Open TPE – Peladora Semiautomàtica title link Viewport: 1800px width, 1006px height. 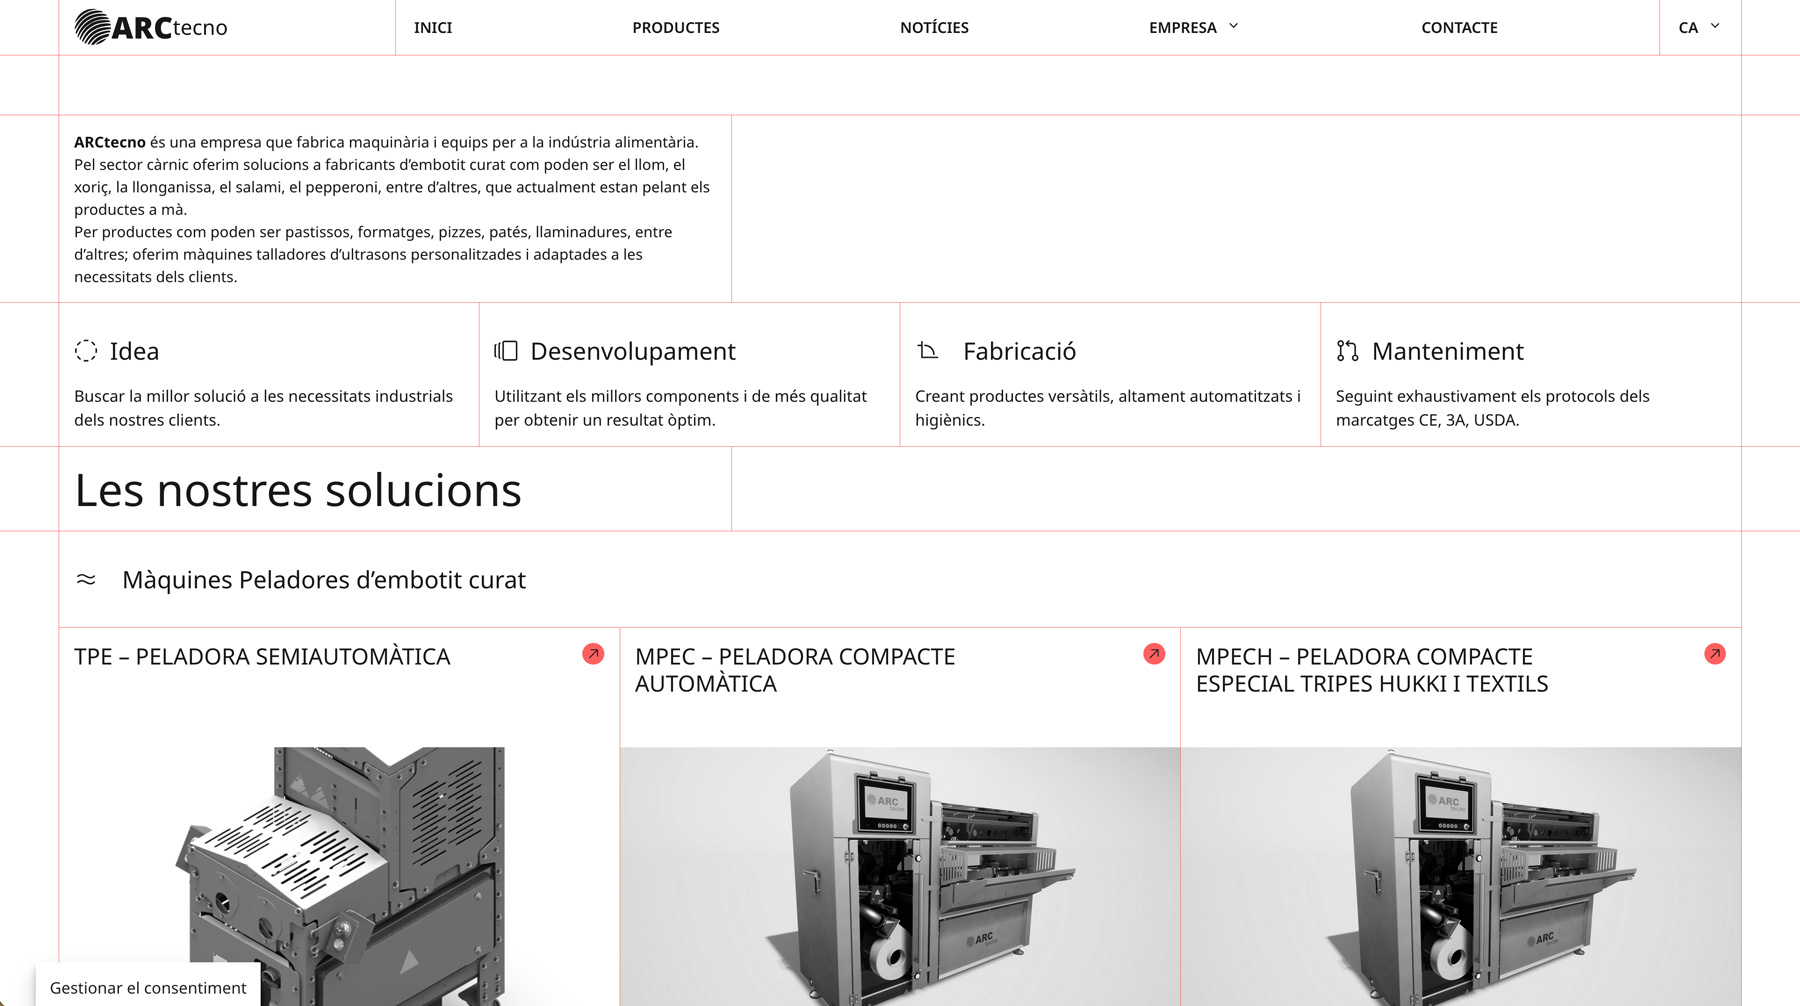262,657
